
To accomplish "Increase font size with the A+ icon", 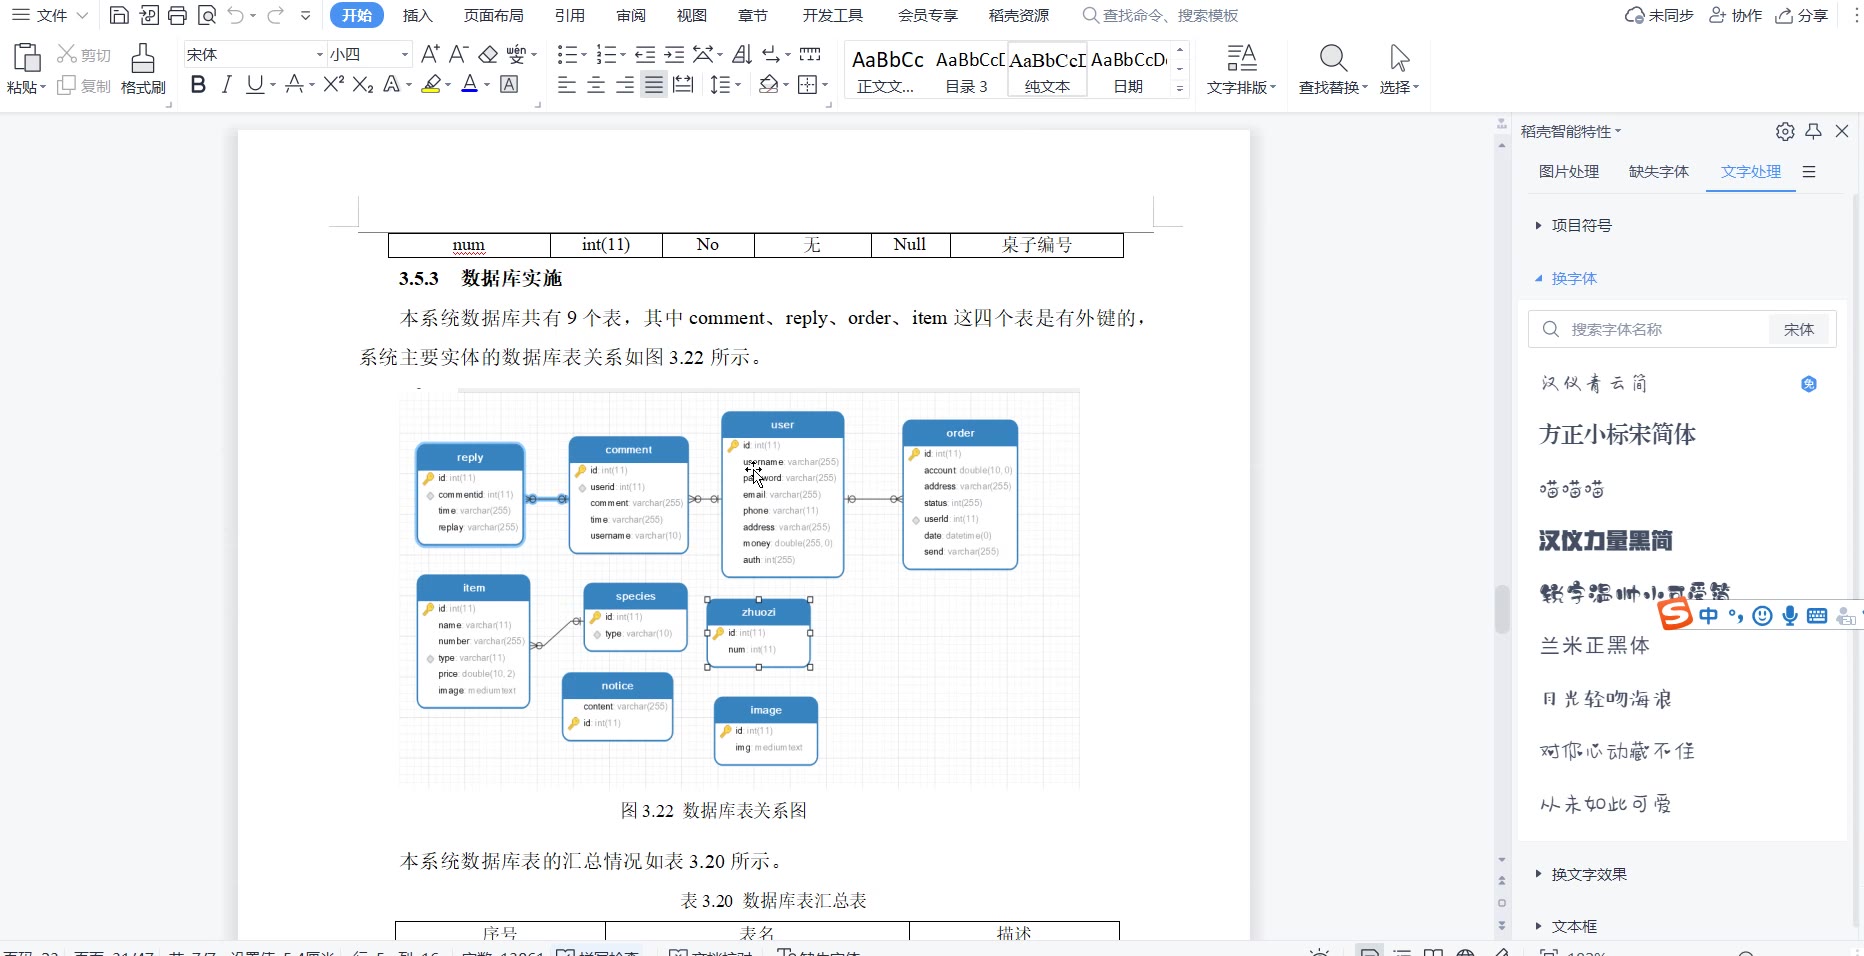I will [x=430, y=54].
